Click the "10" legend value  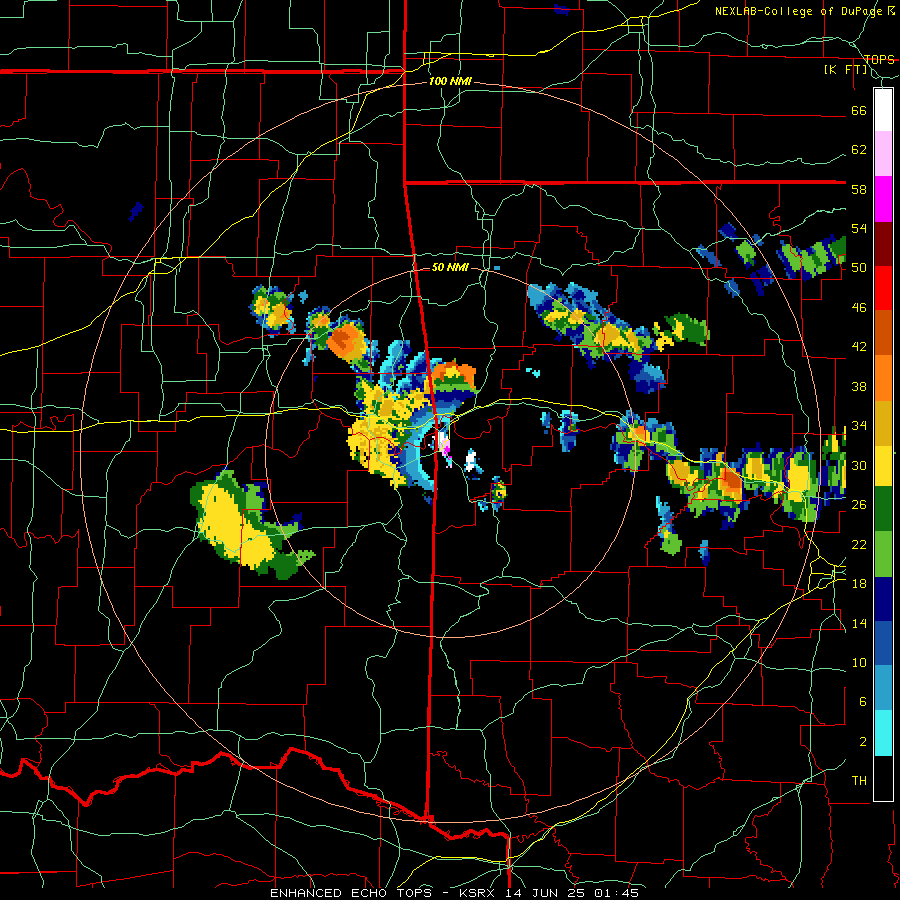click(x=859, y=662)
